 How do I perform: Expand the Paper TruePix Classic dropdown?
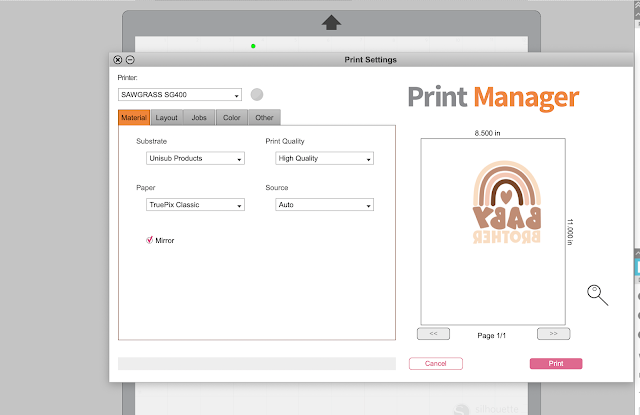point(195,204)
